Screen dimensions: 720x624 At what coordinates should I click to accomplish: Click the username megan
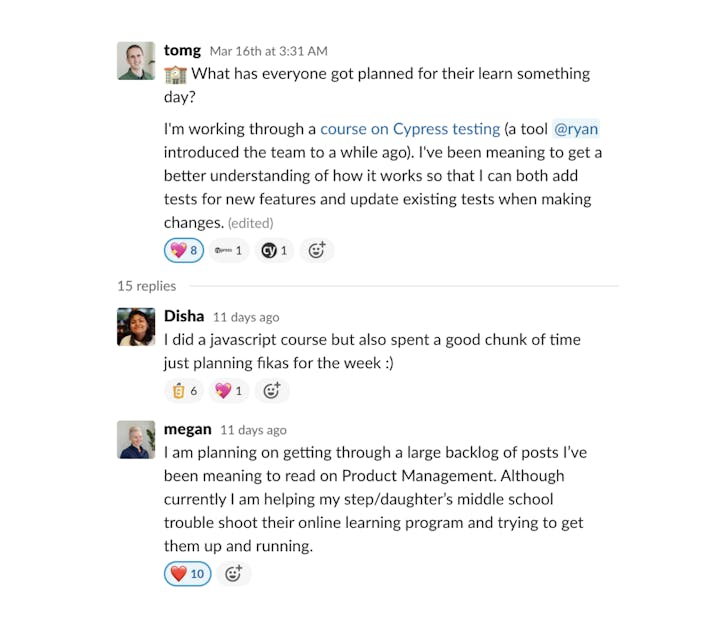tap(188, 429)
